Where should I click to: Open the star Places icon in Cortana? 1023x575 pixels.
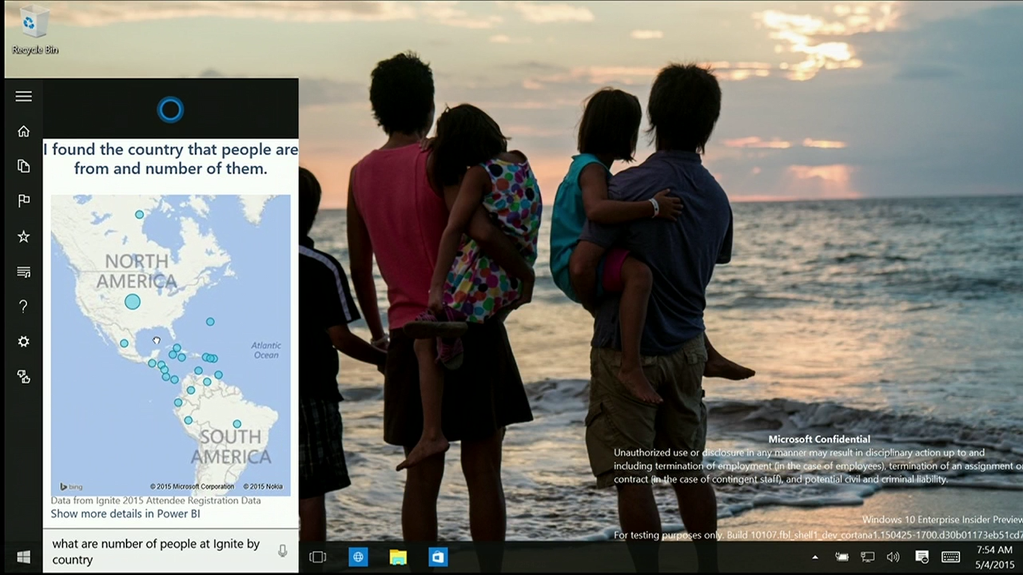[23, 236]
